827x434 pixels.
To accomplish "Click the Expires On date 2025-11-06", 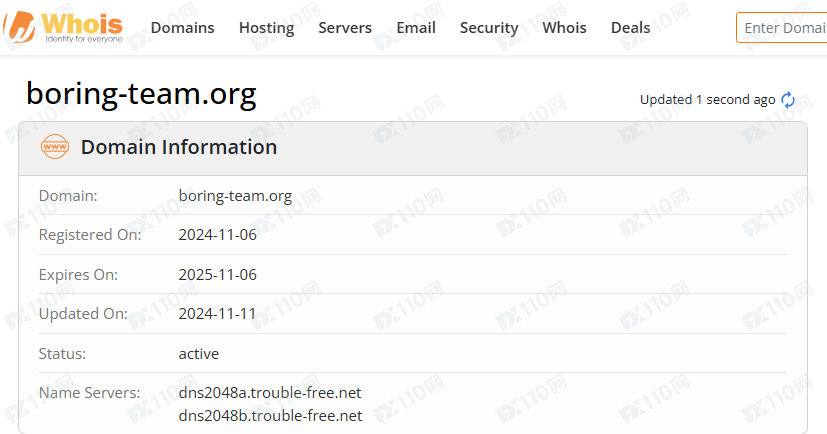I will (x=217, y=275).
